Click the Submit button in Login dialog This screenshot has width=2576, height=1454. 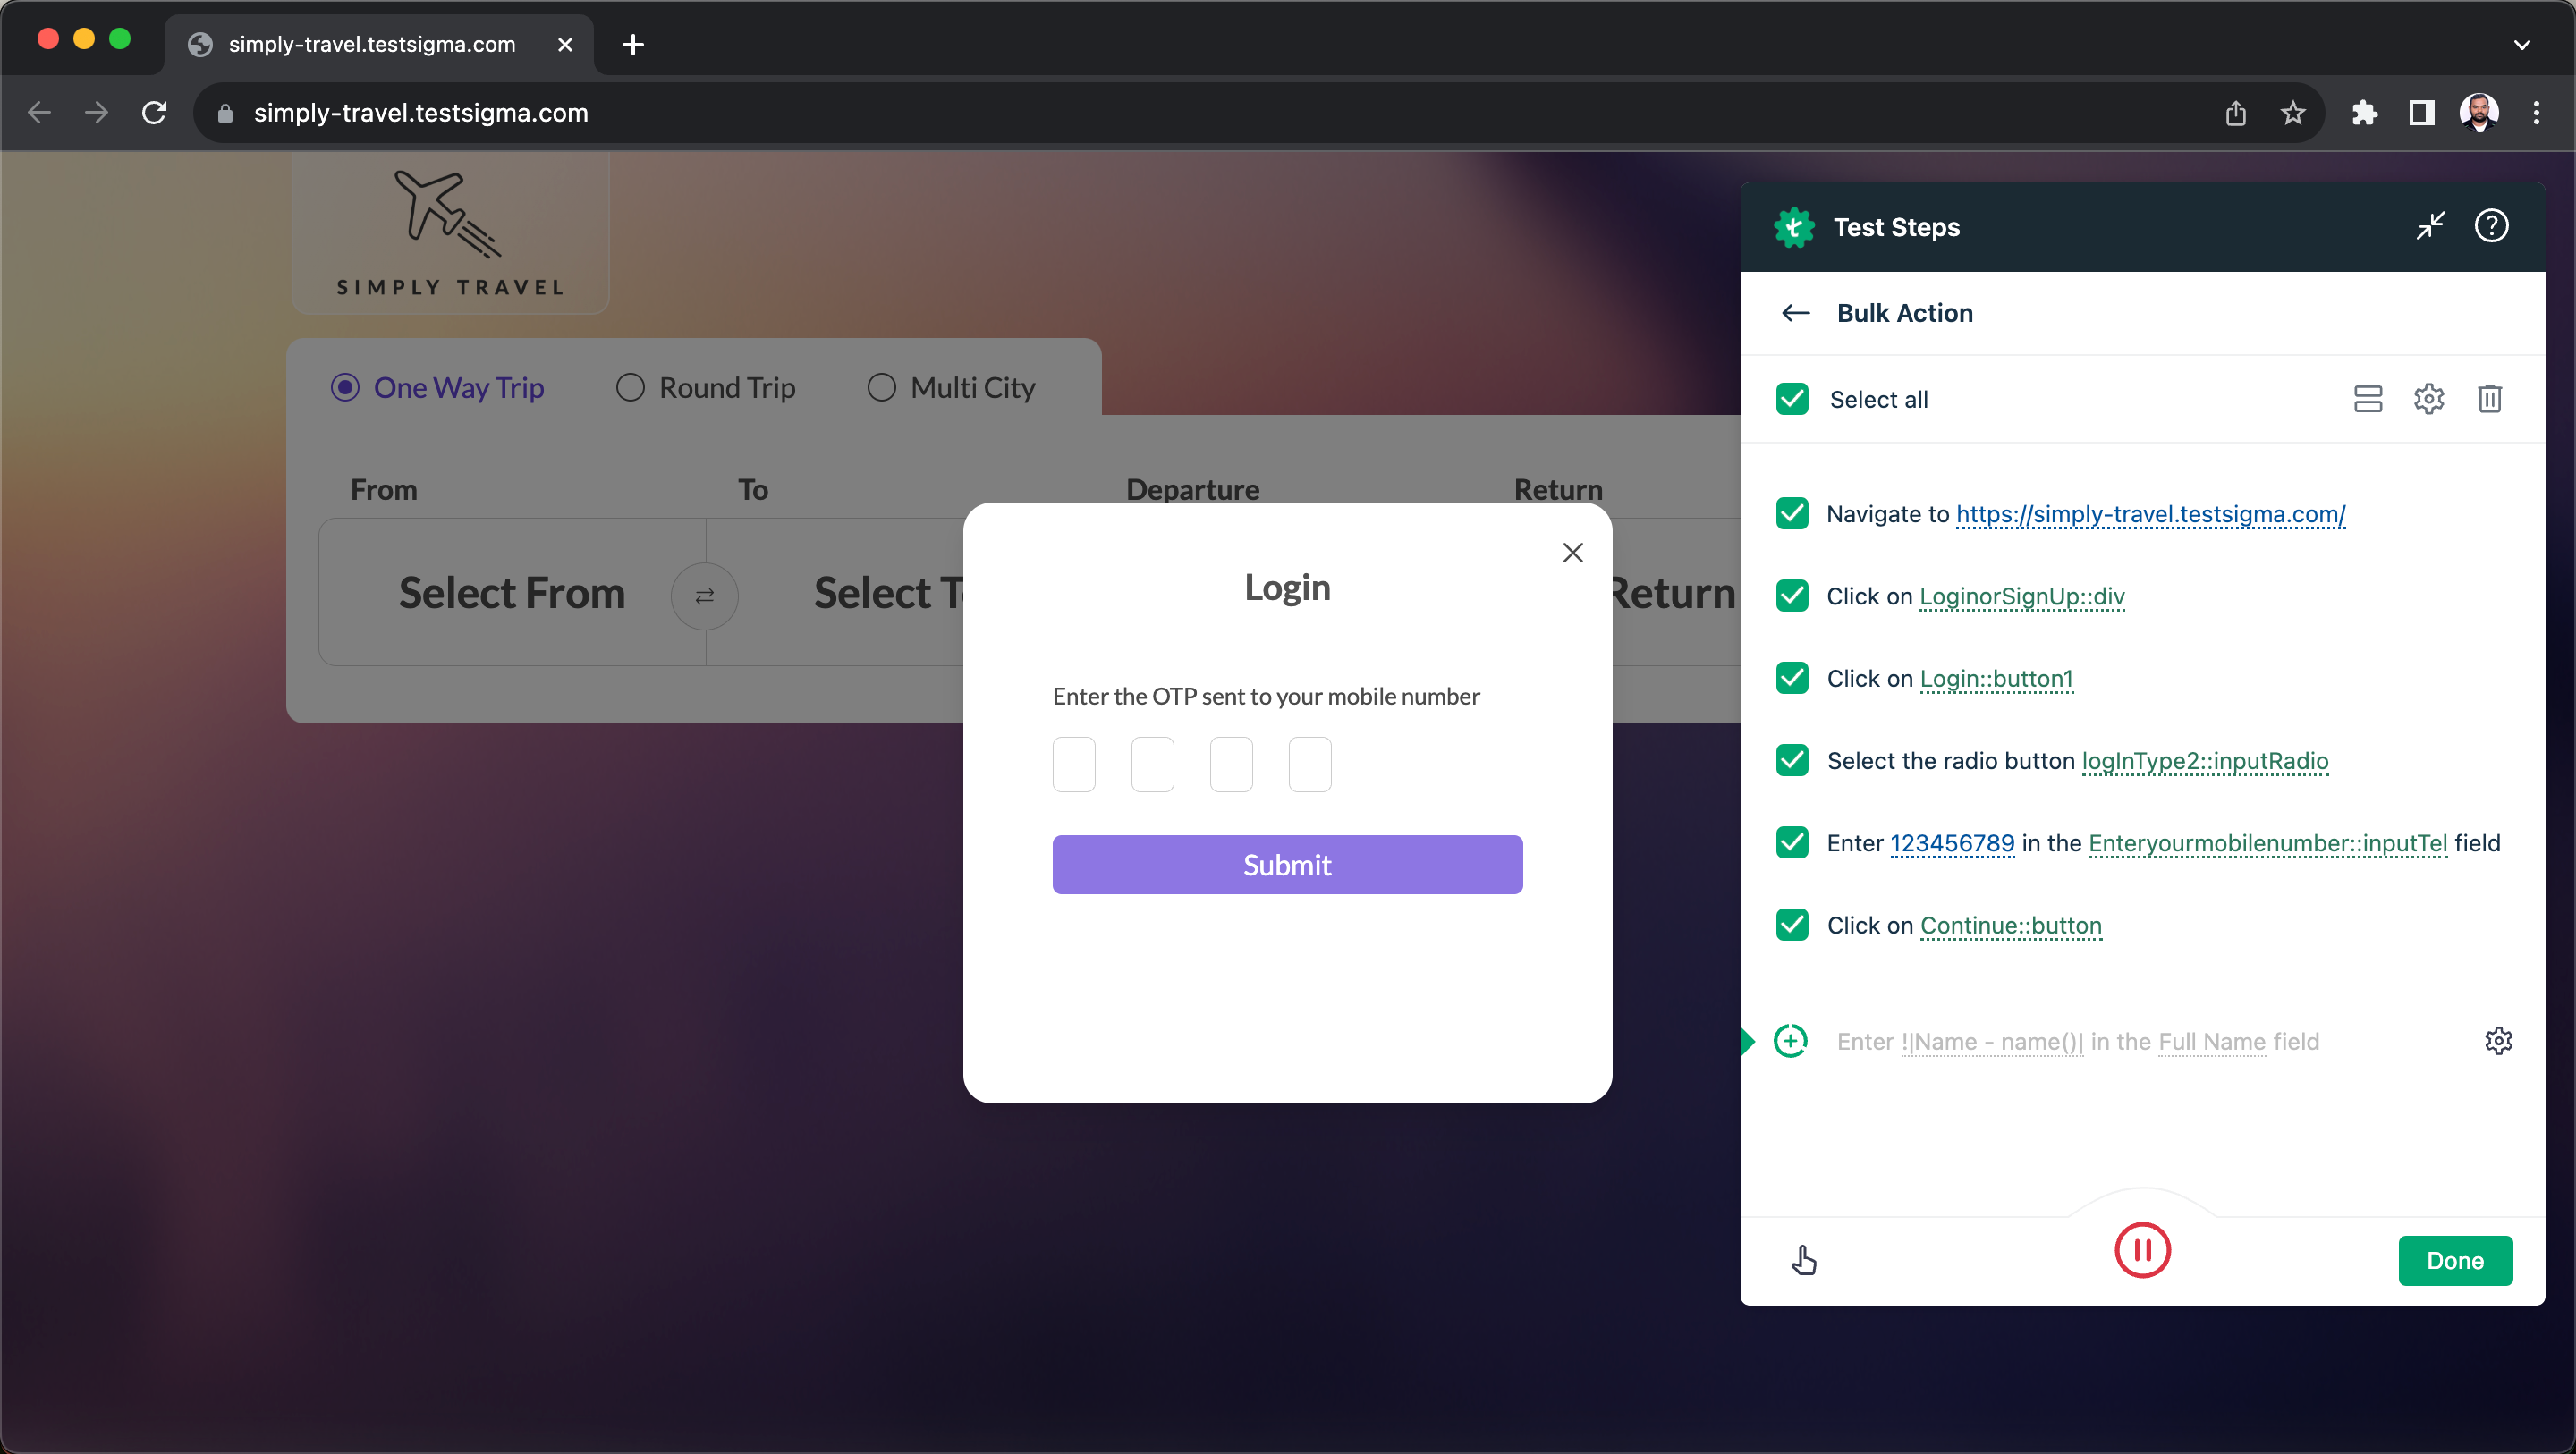1288,865
